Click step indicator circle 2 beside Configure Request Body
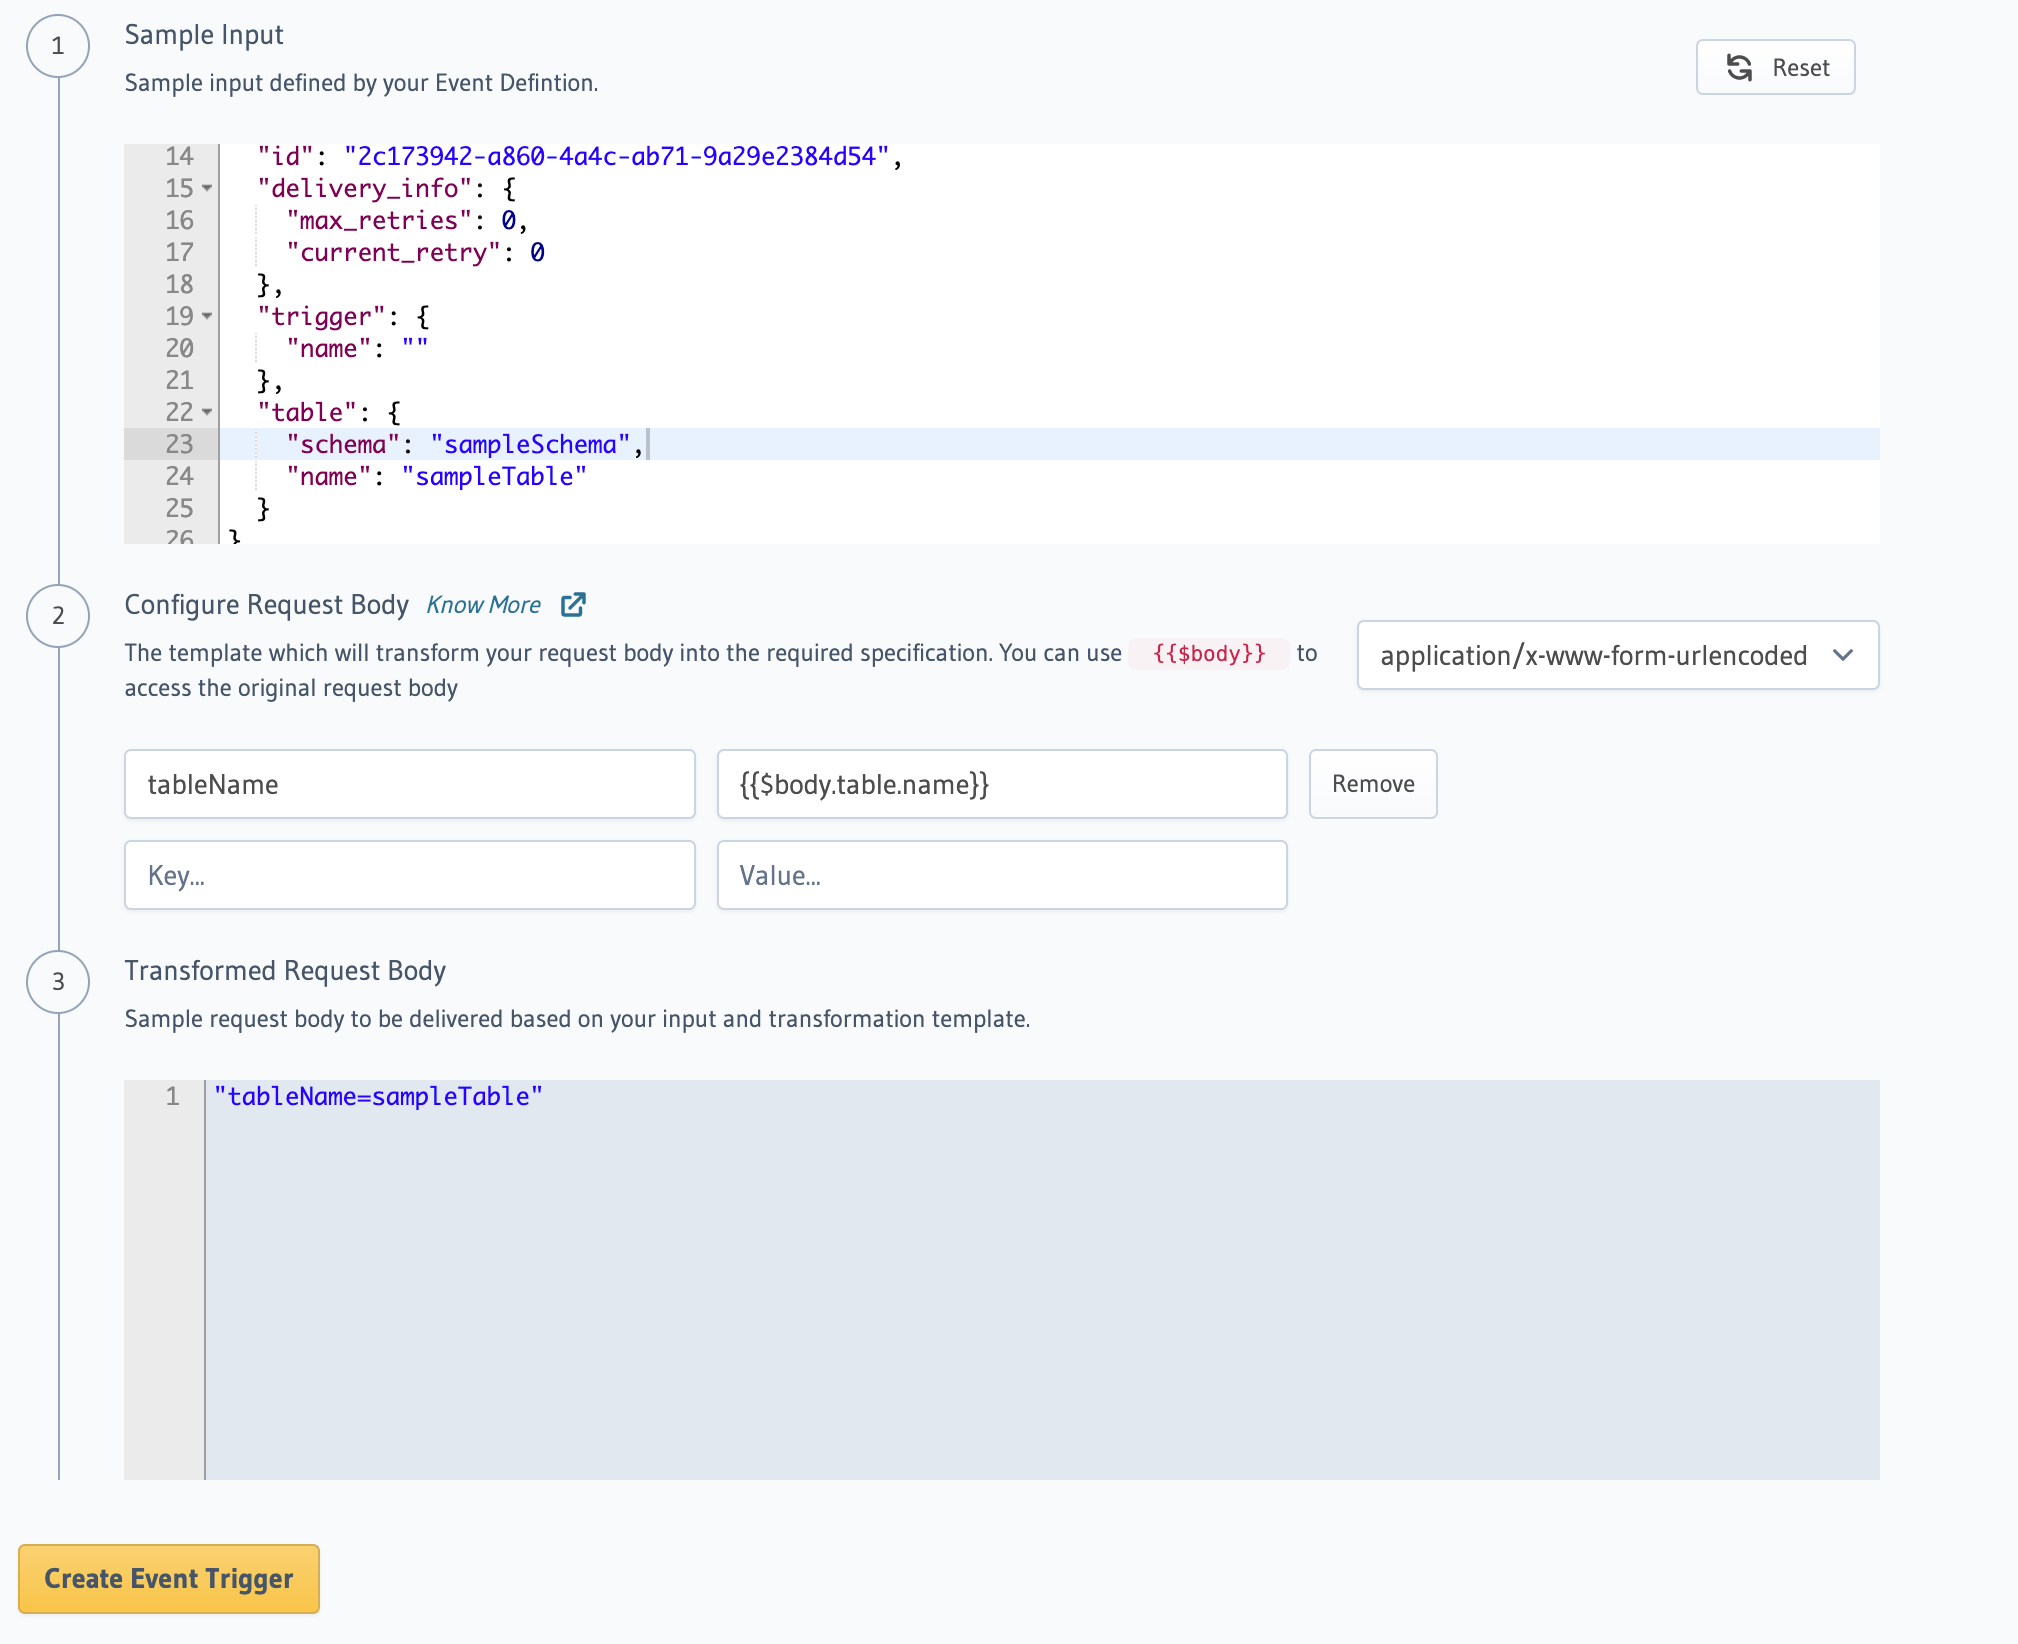The height and width of the screenshot is (1644, 2018). [x=58, y=616]
